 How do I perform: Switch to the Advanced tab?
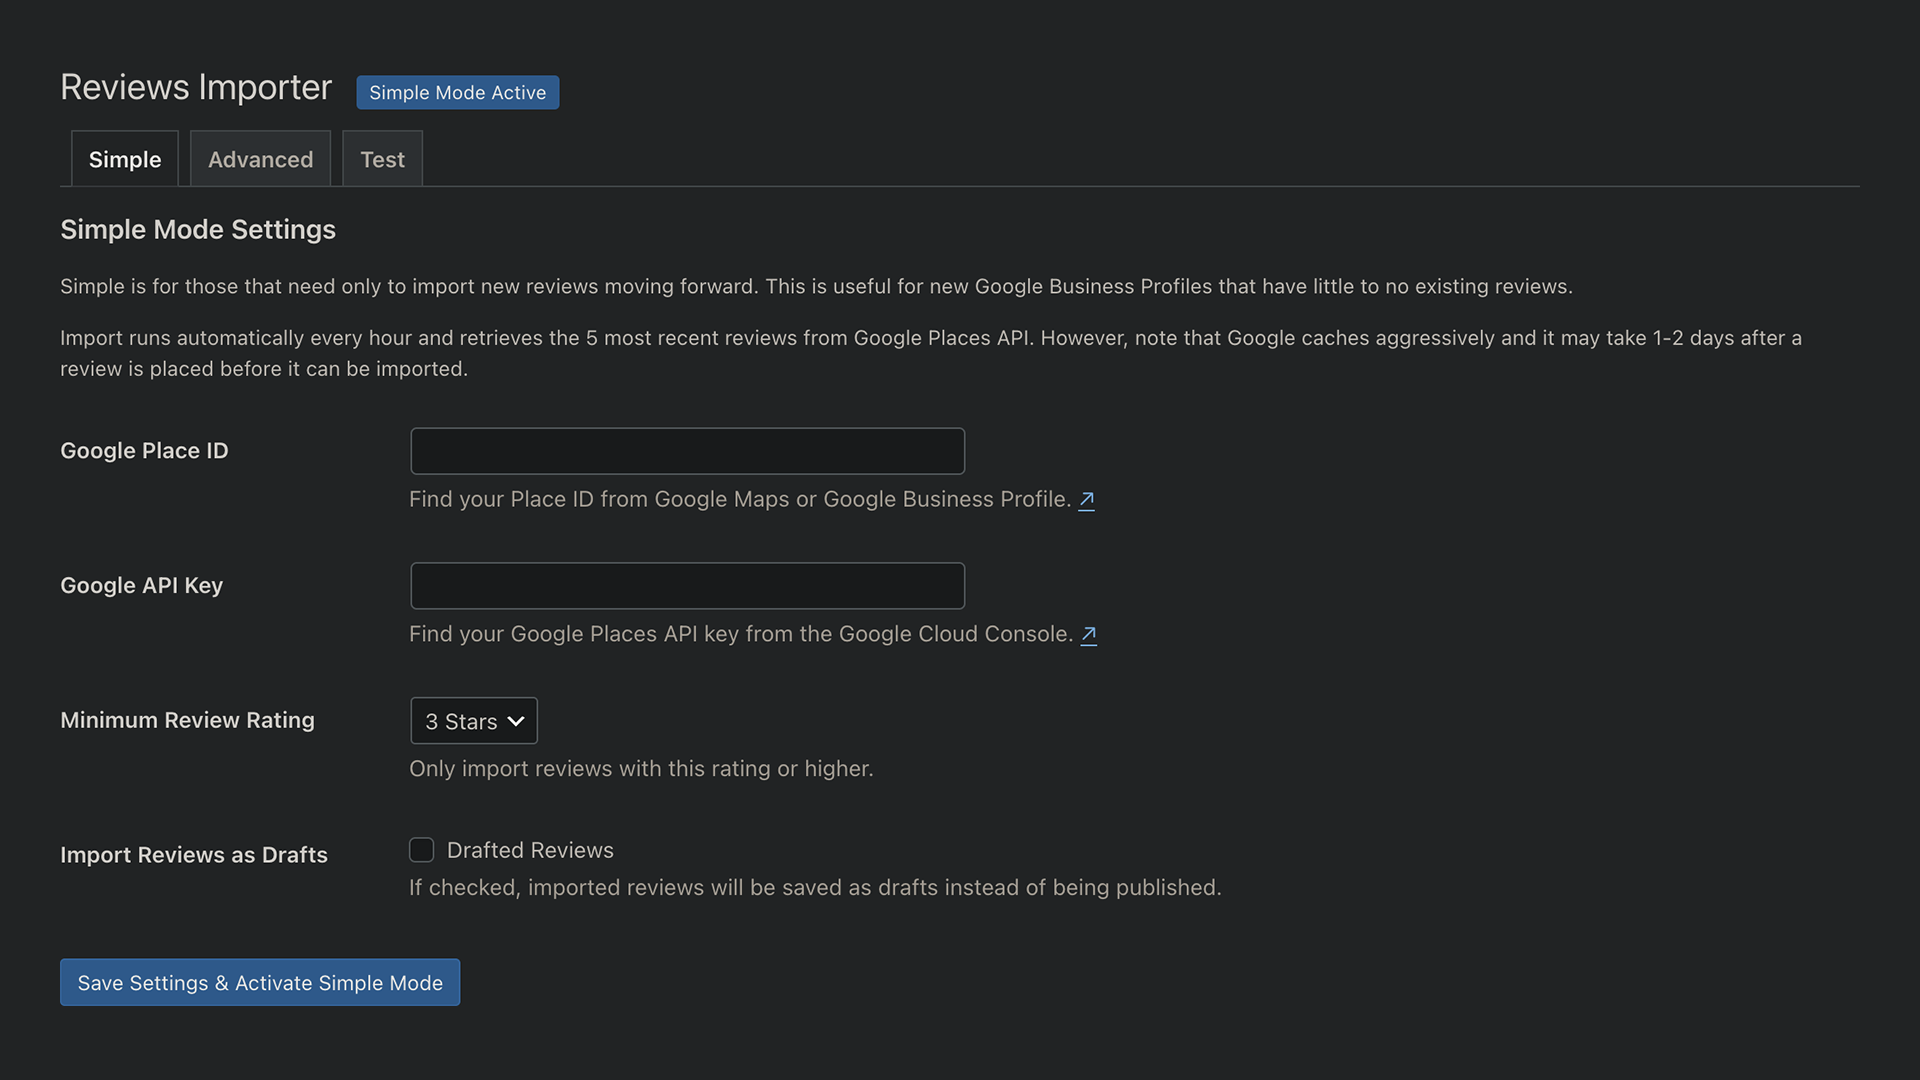tap(260, 159)
